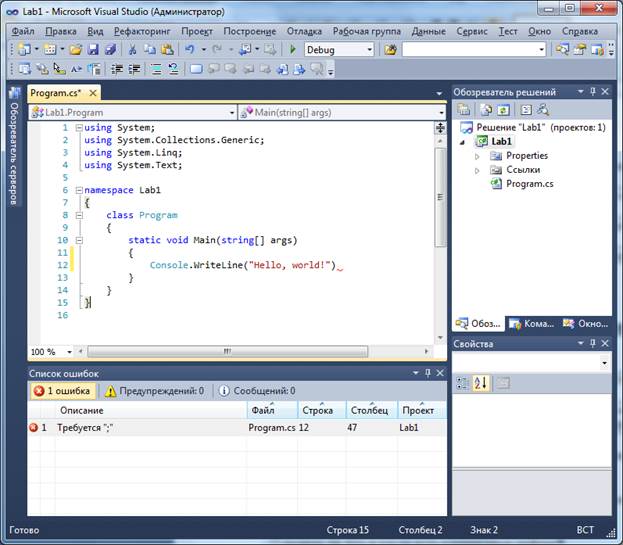This screenshot has height=545, width=623.
Task: Open the Отладка menu
Action: [304, 31]
